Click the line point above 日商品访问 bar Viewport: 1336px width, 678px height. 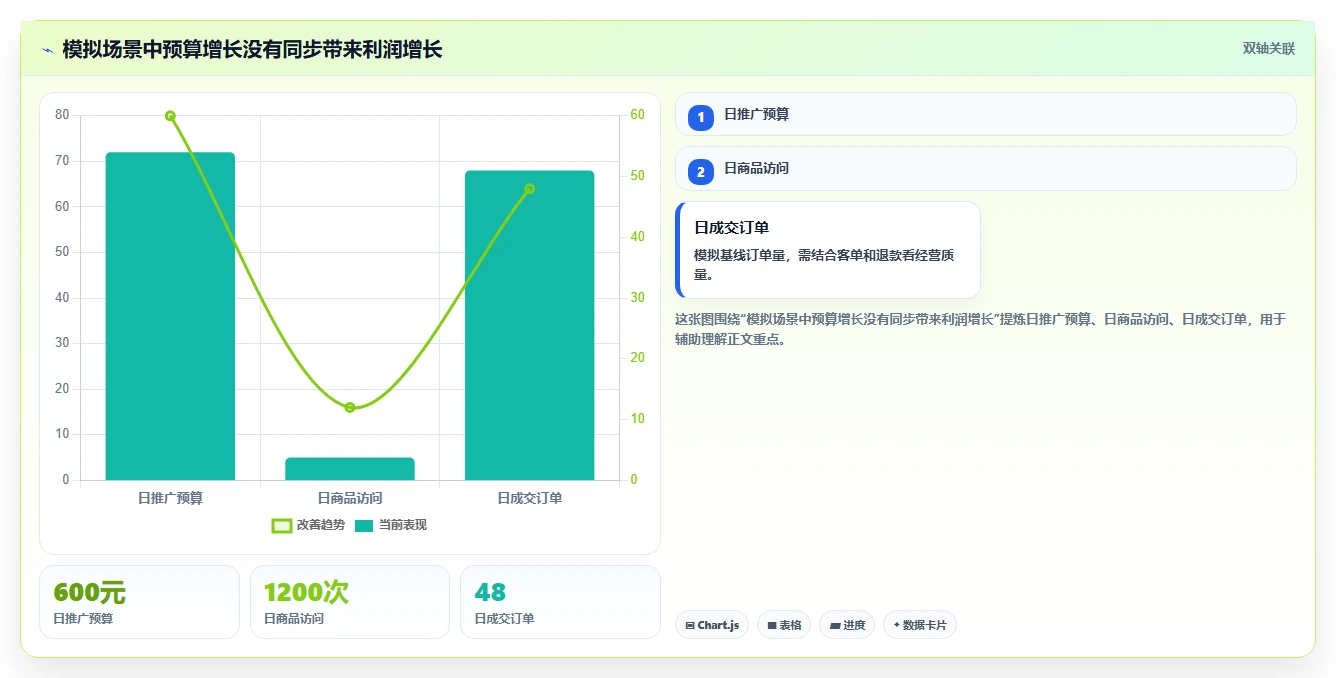[350, 407]
